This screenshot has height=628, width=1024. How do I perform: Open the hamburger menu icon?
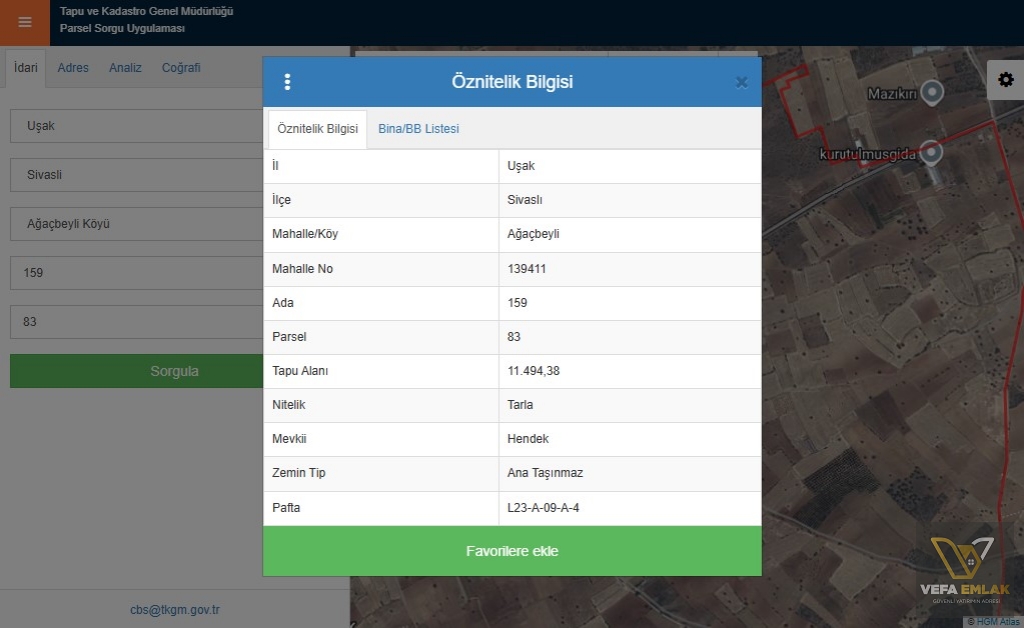[x=25, y=23]
